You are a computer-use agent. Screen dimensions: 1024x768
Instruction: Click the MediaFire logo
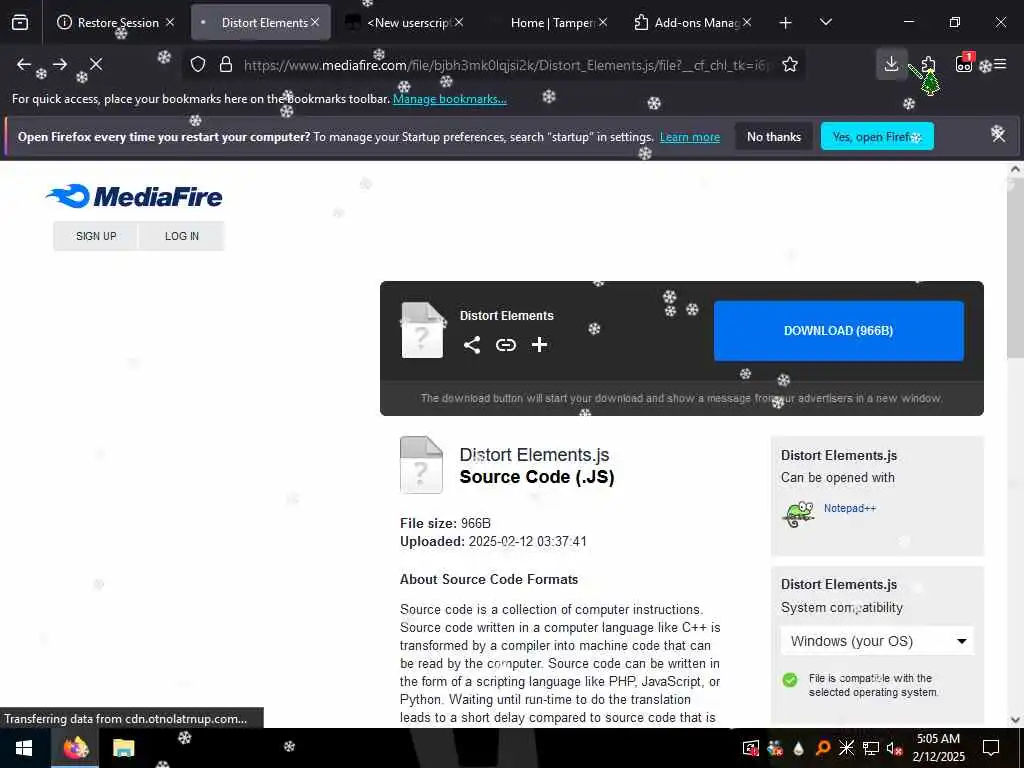coord(134,196)
